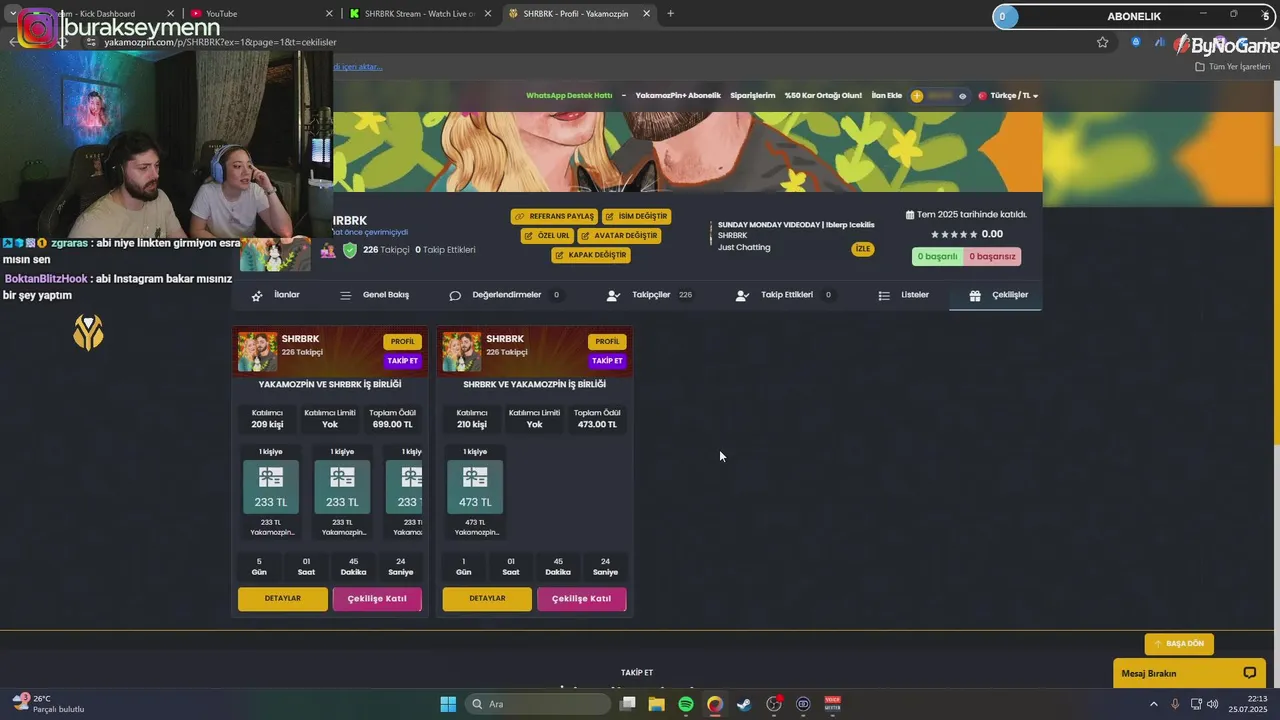Switch to Genel Bakış tab
This screenshot has height=720, width=1280.
click(375, 295)
